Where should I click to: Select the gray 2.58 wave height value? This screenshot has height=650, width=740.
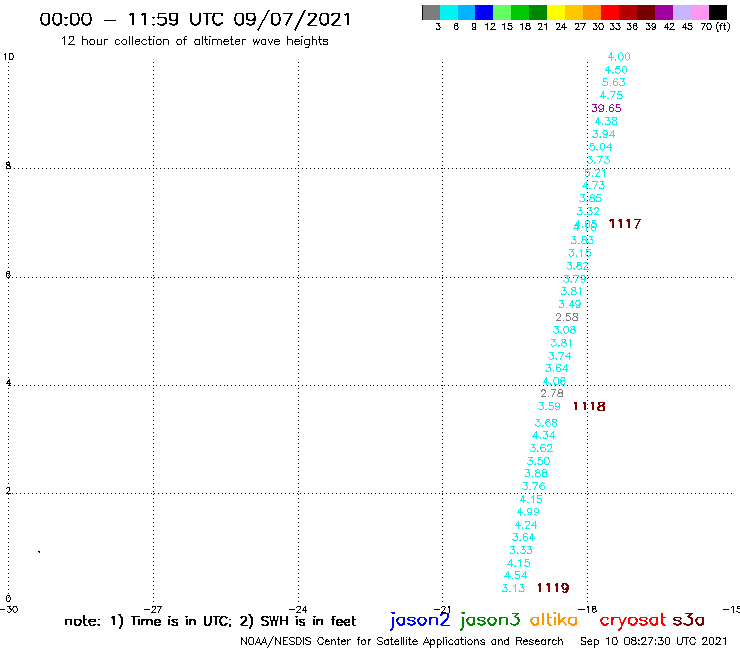[567, 317]
